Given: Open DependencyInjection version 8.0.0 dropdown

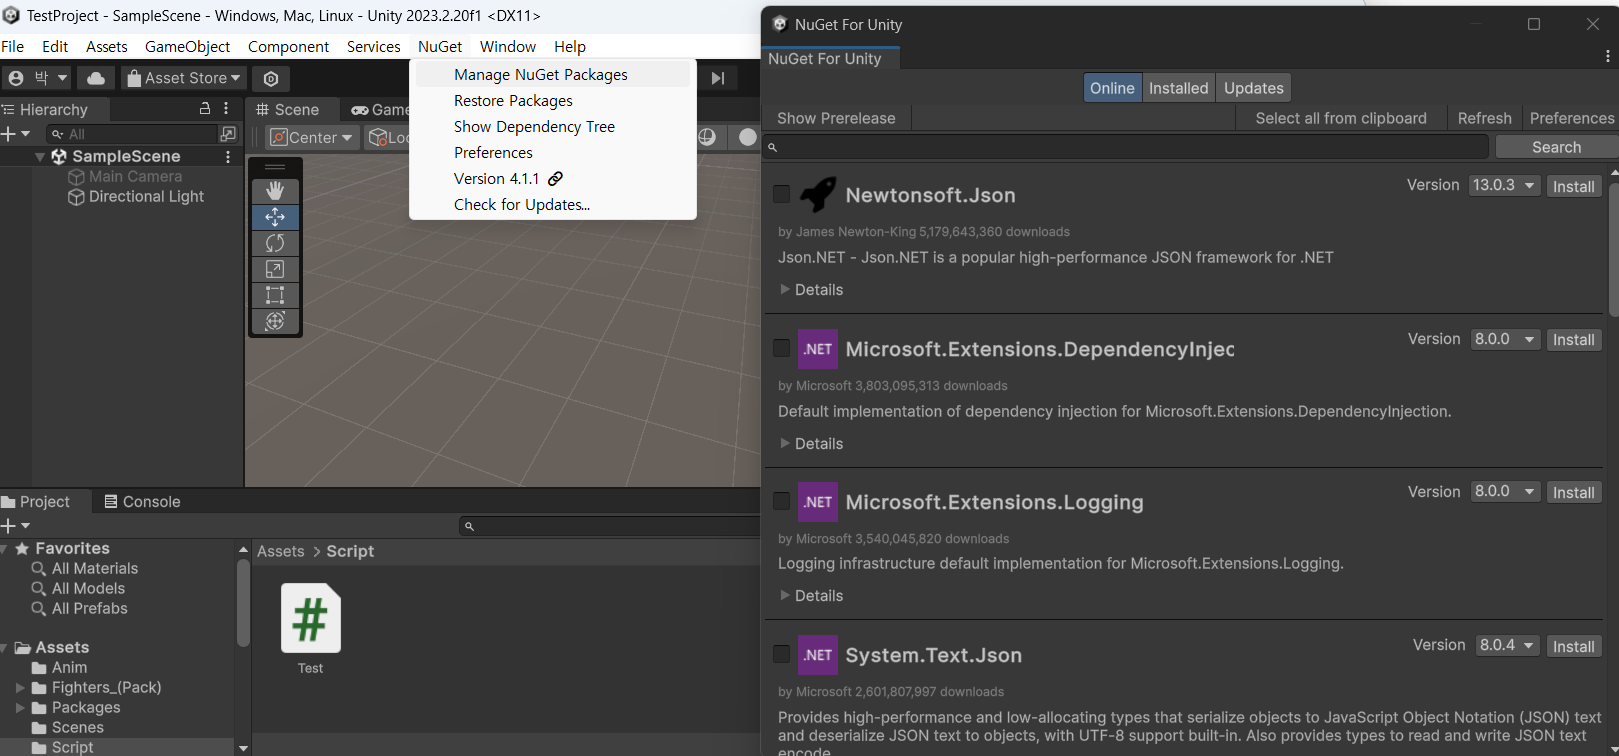Looking at the screenshot, I should point(1505,339).
